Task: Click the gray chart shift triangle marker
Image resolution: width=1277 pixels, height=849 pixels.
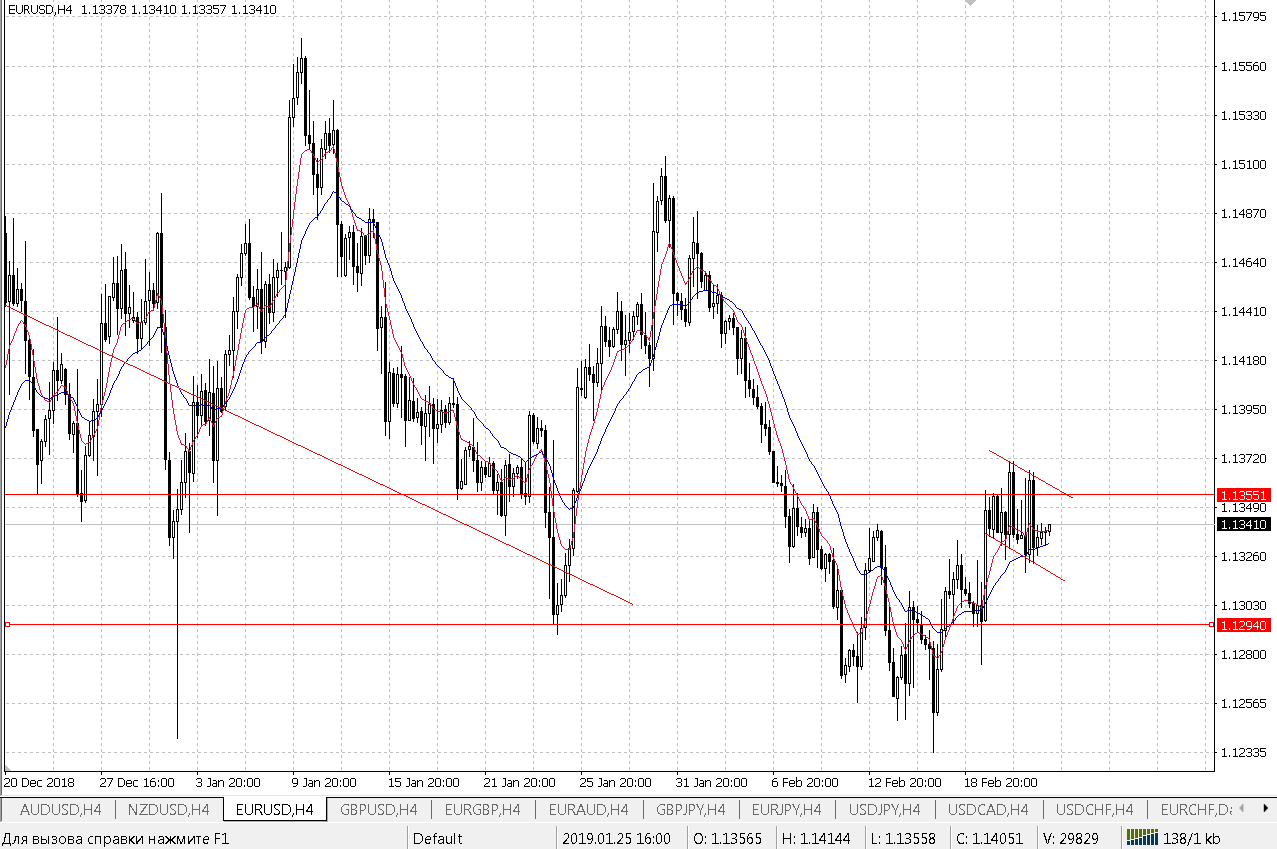Action: click(x=969, y=4)
